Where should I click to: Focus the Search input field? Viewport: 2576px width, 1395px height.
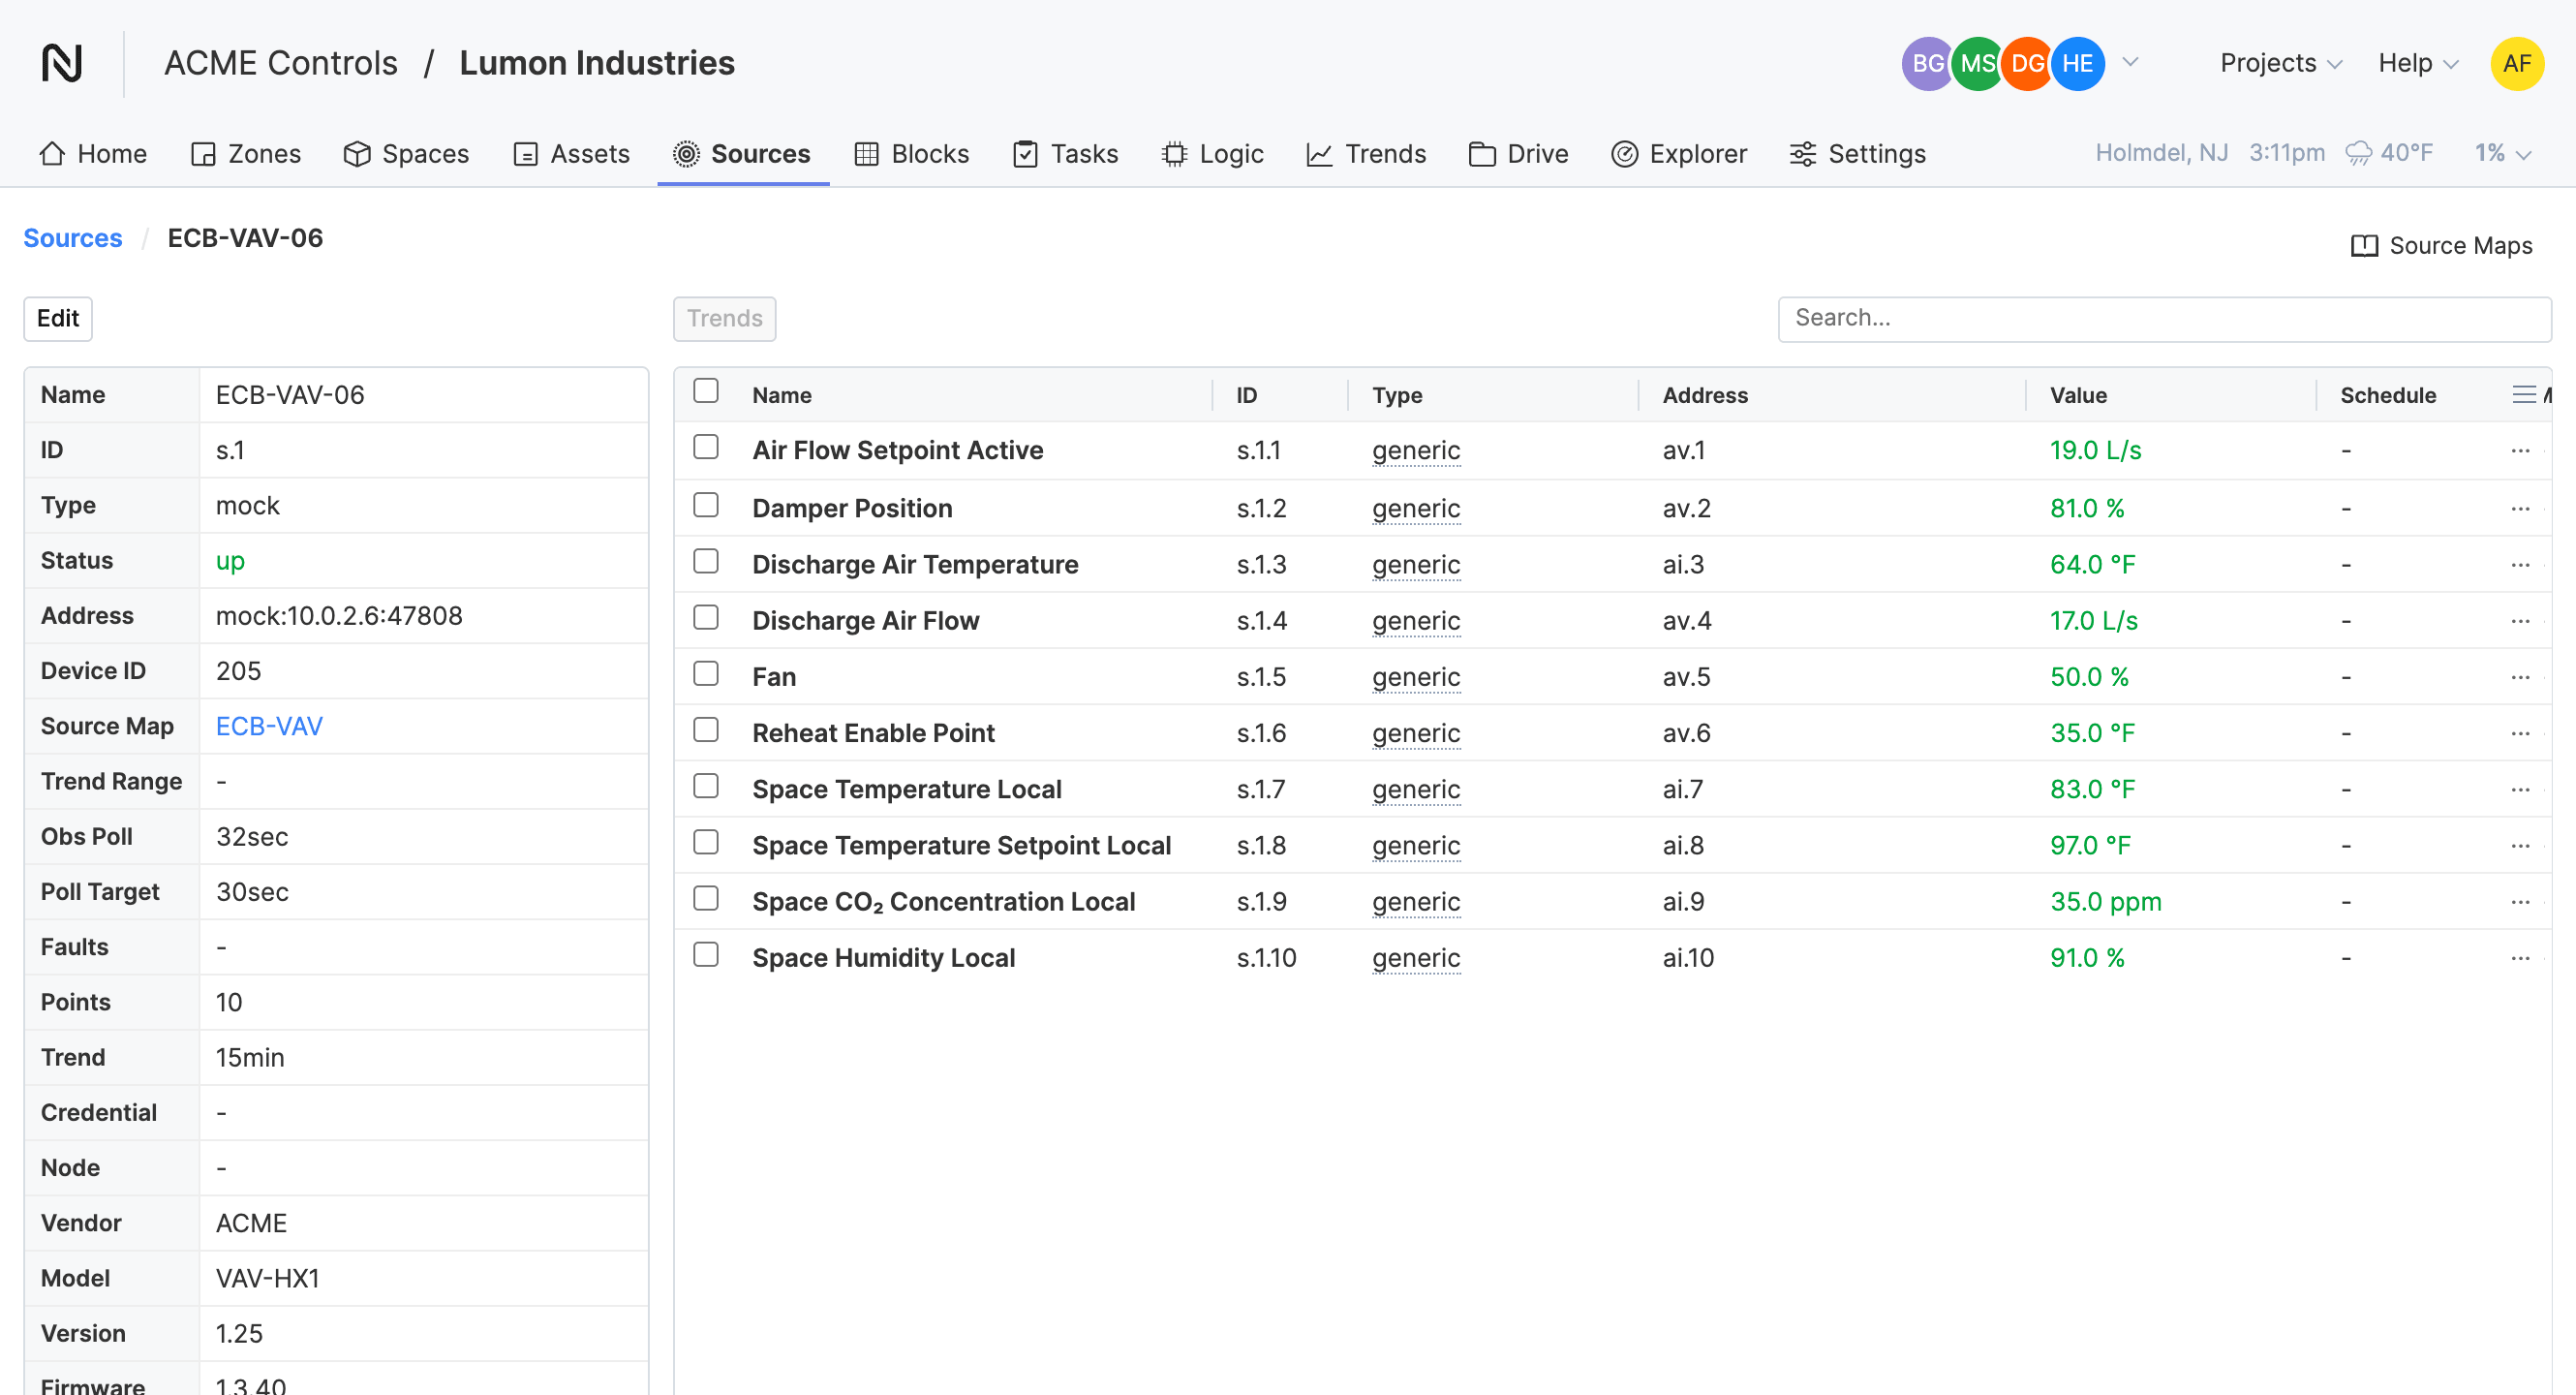point(2163,318)
